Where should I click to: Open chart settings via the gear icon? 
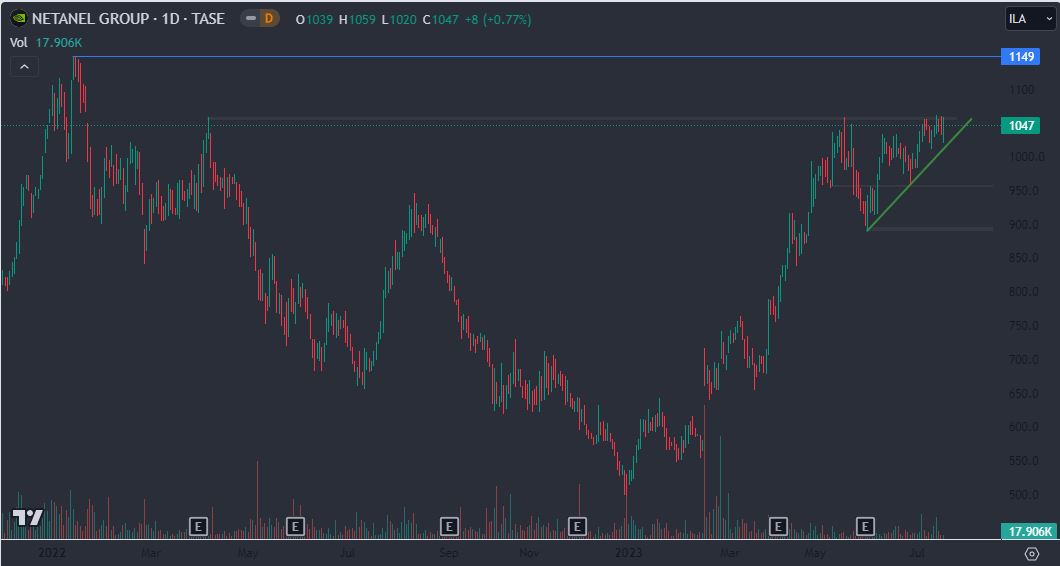coord(1032,554)
